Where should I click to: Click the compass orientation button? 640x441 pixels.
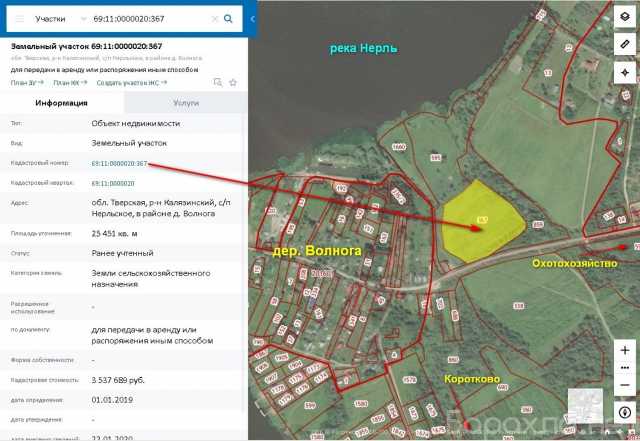tap(625, 412)
